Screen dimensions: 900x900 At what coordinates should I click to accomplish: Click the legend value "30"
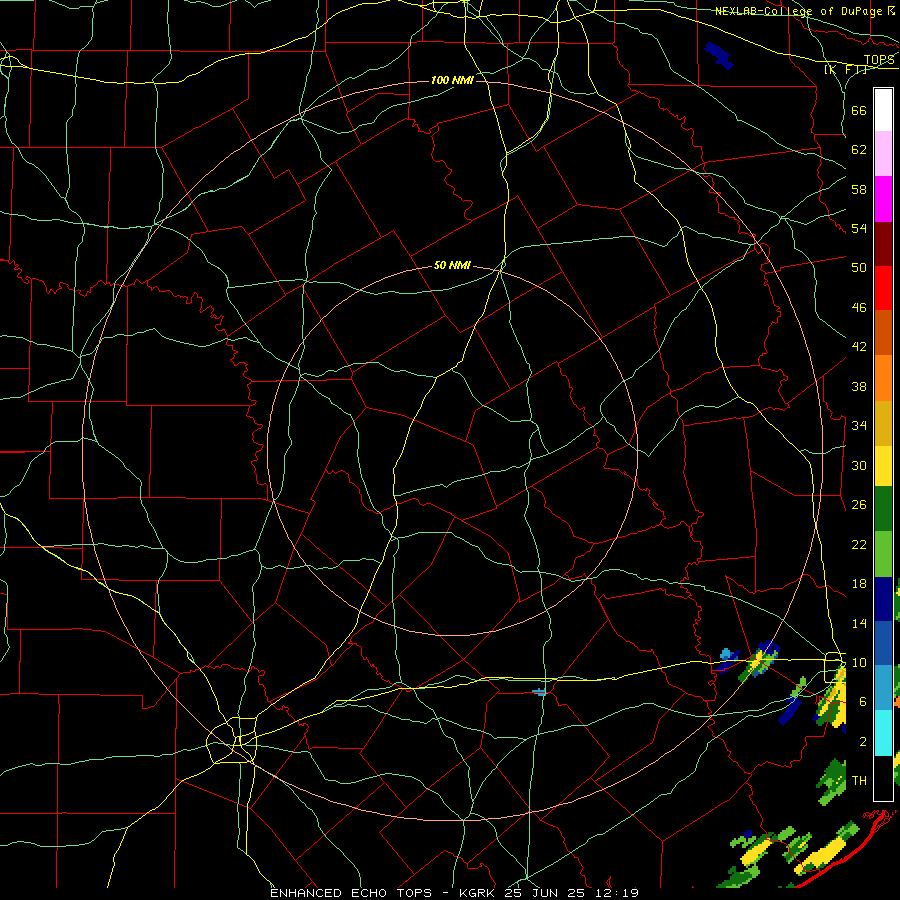[859, 466]
